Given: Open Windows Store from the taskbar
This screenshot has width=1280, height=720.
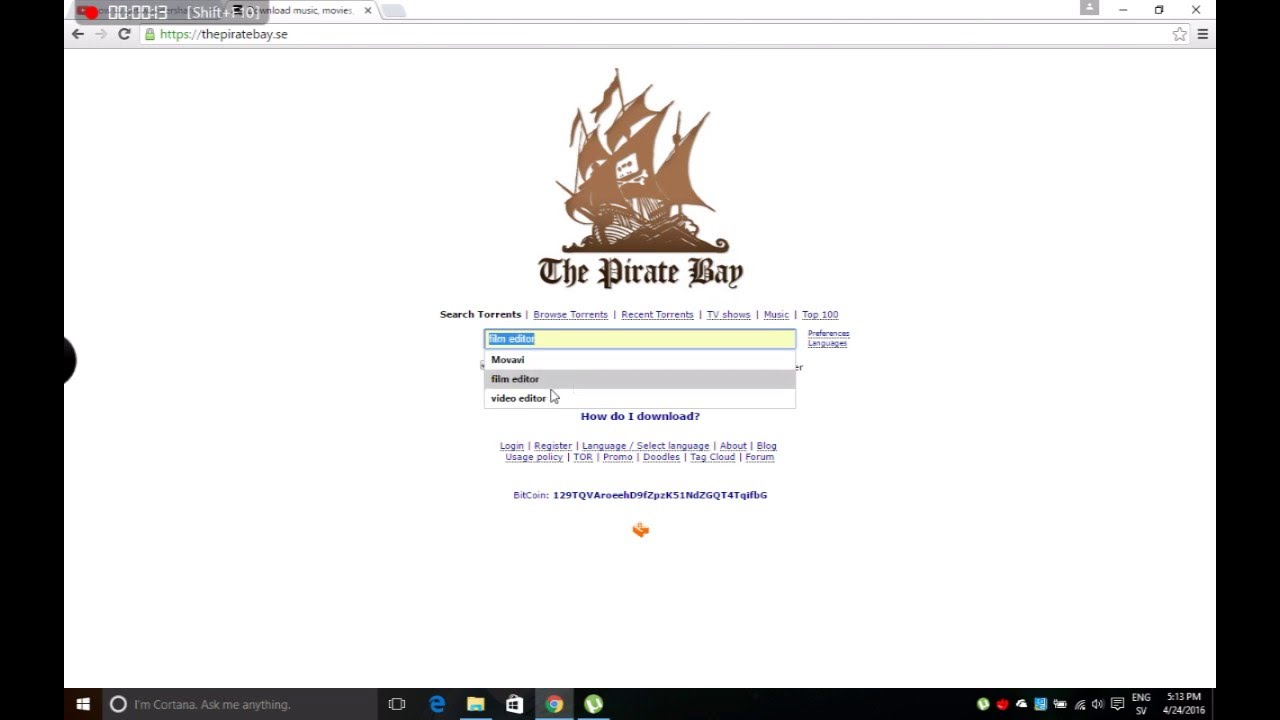Looking at the screenshot, I should (x=515, y=704).
